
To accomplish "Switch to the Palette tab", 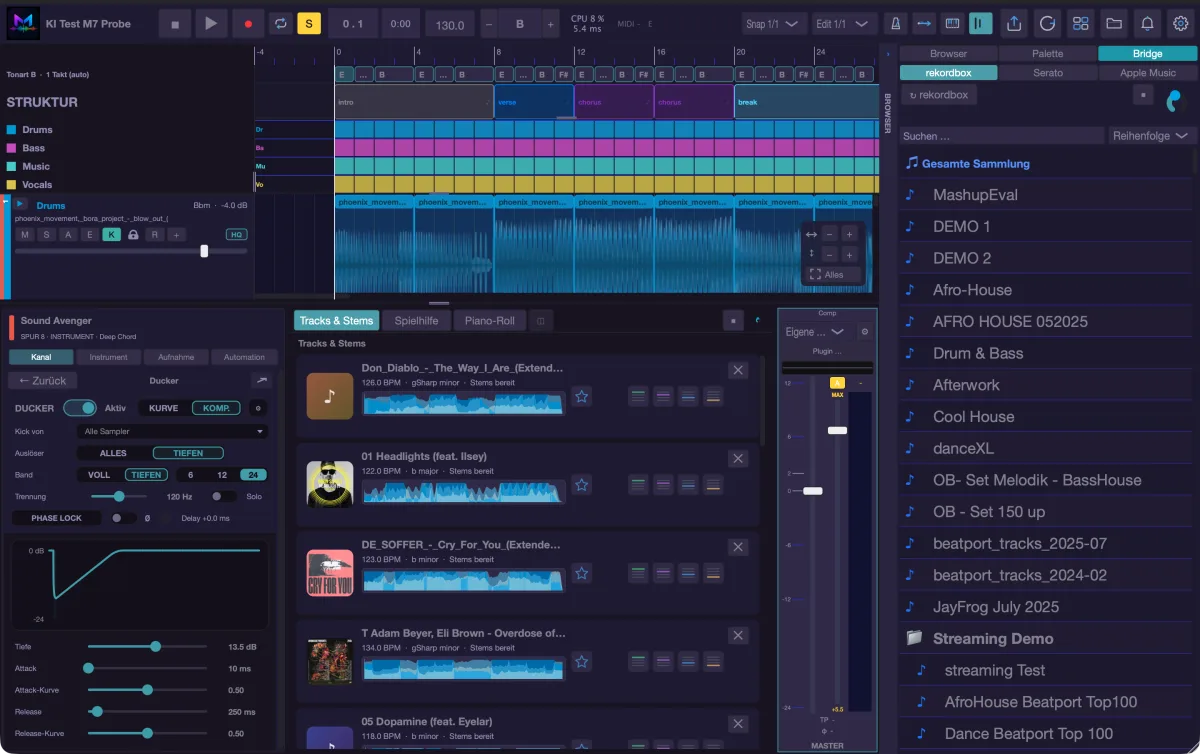I will (x=1047, y=53).
